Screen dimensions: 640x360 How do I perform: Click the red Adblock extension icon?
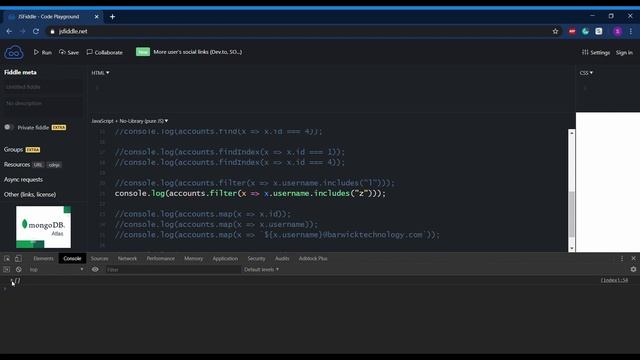point(572,31)
